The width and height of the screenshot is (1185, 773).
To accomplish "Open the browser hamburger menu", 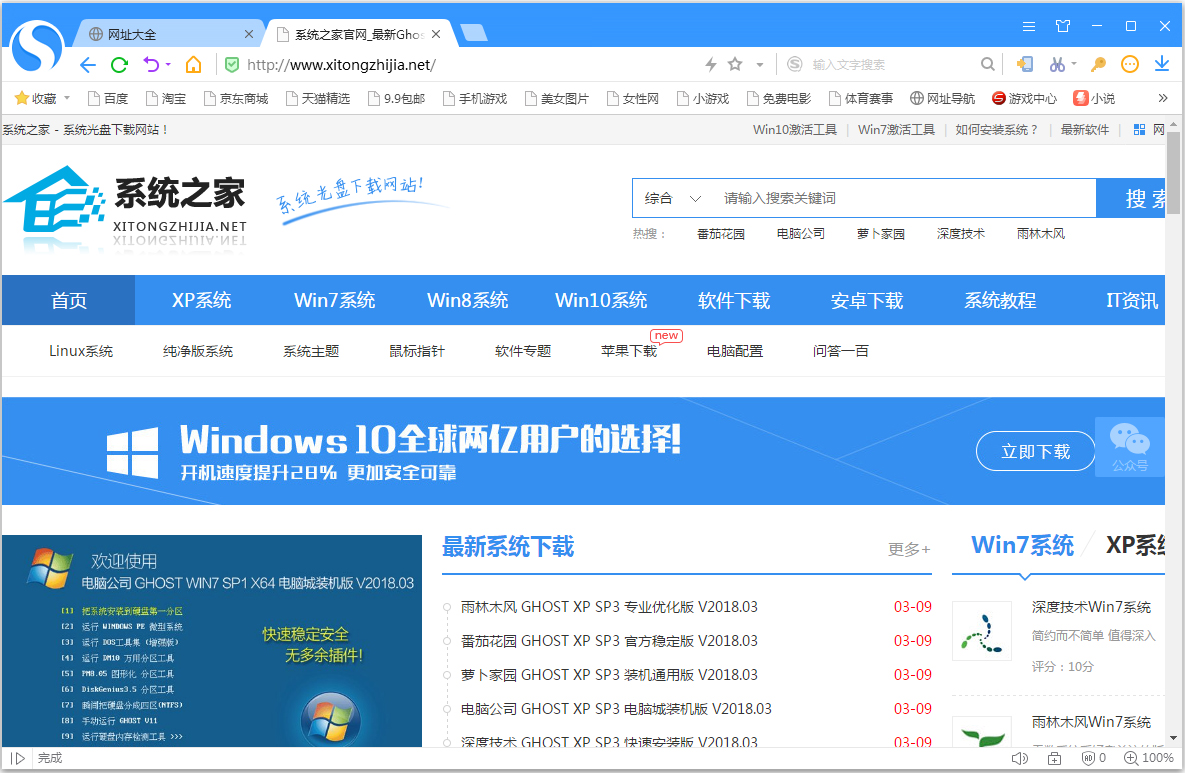I will click(x=1029, y=26).
